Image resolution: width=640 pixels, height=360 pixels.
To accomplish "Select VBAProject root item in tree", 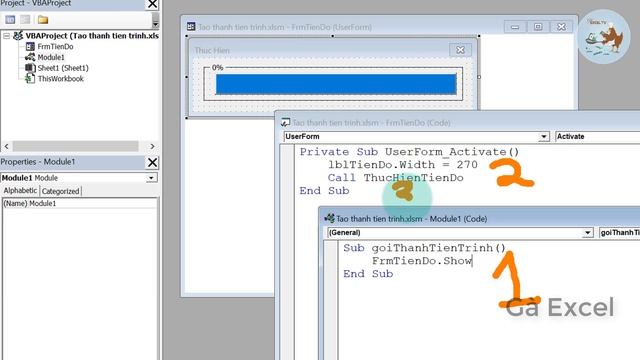I will point(92,36).
